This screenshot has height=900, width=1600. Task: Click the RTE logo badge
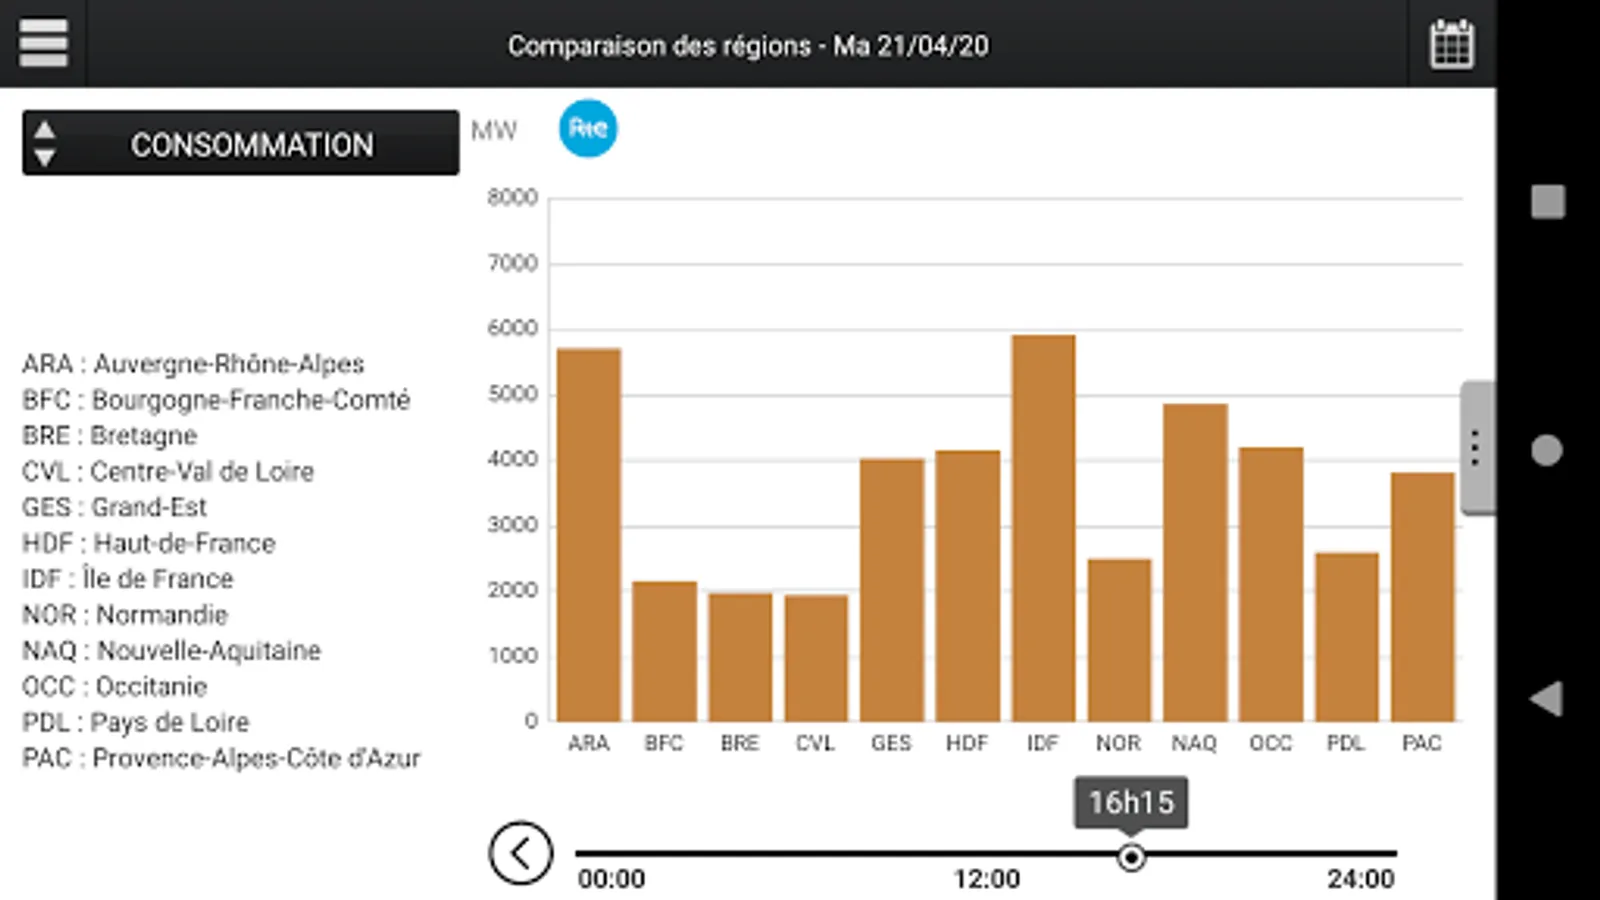tap(588, 128)
